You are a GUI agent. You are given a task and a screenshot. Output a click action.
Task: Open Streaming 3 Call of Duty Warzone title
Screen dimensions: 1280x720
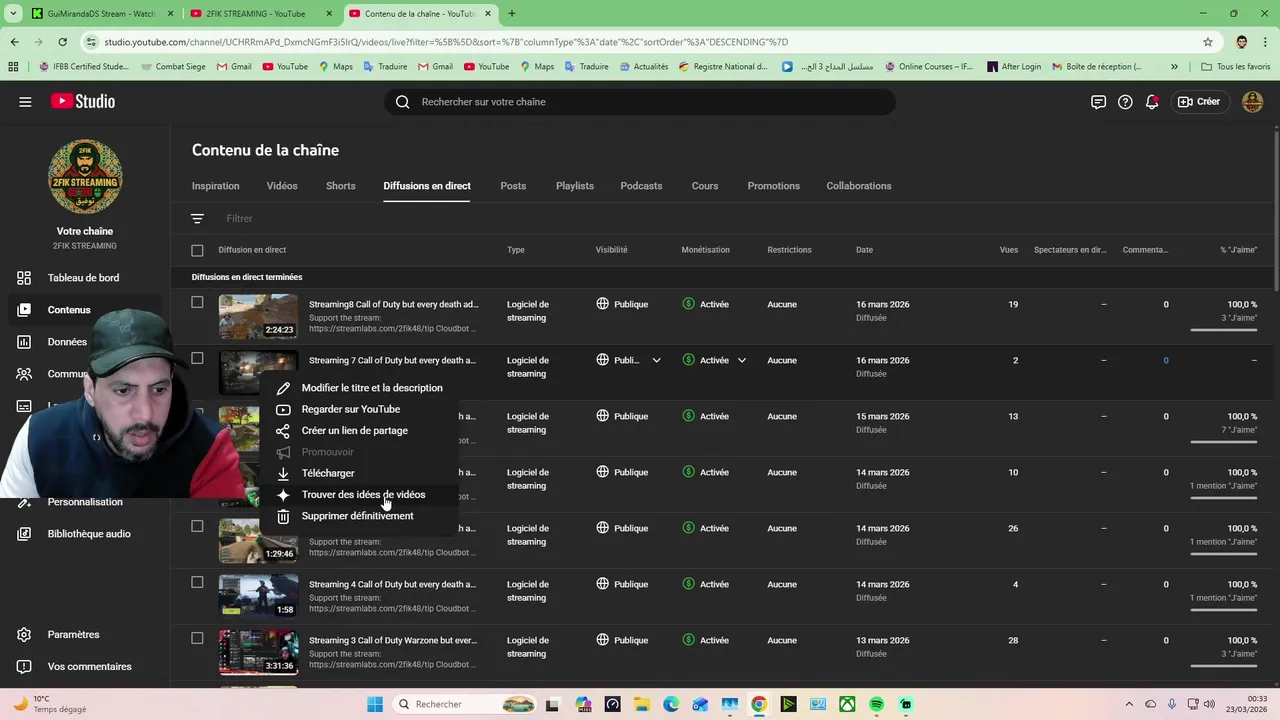point(393,640)
